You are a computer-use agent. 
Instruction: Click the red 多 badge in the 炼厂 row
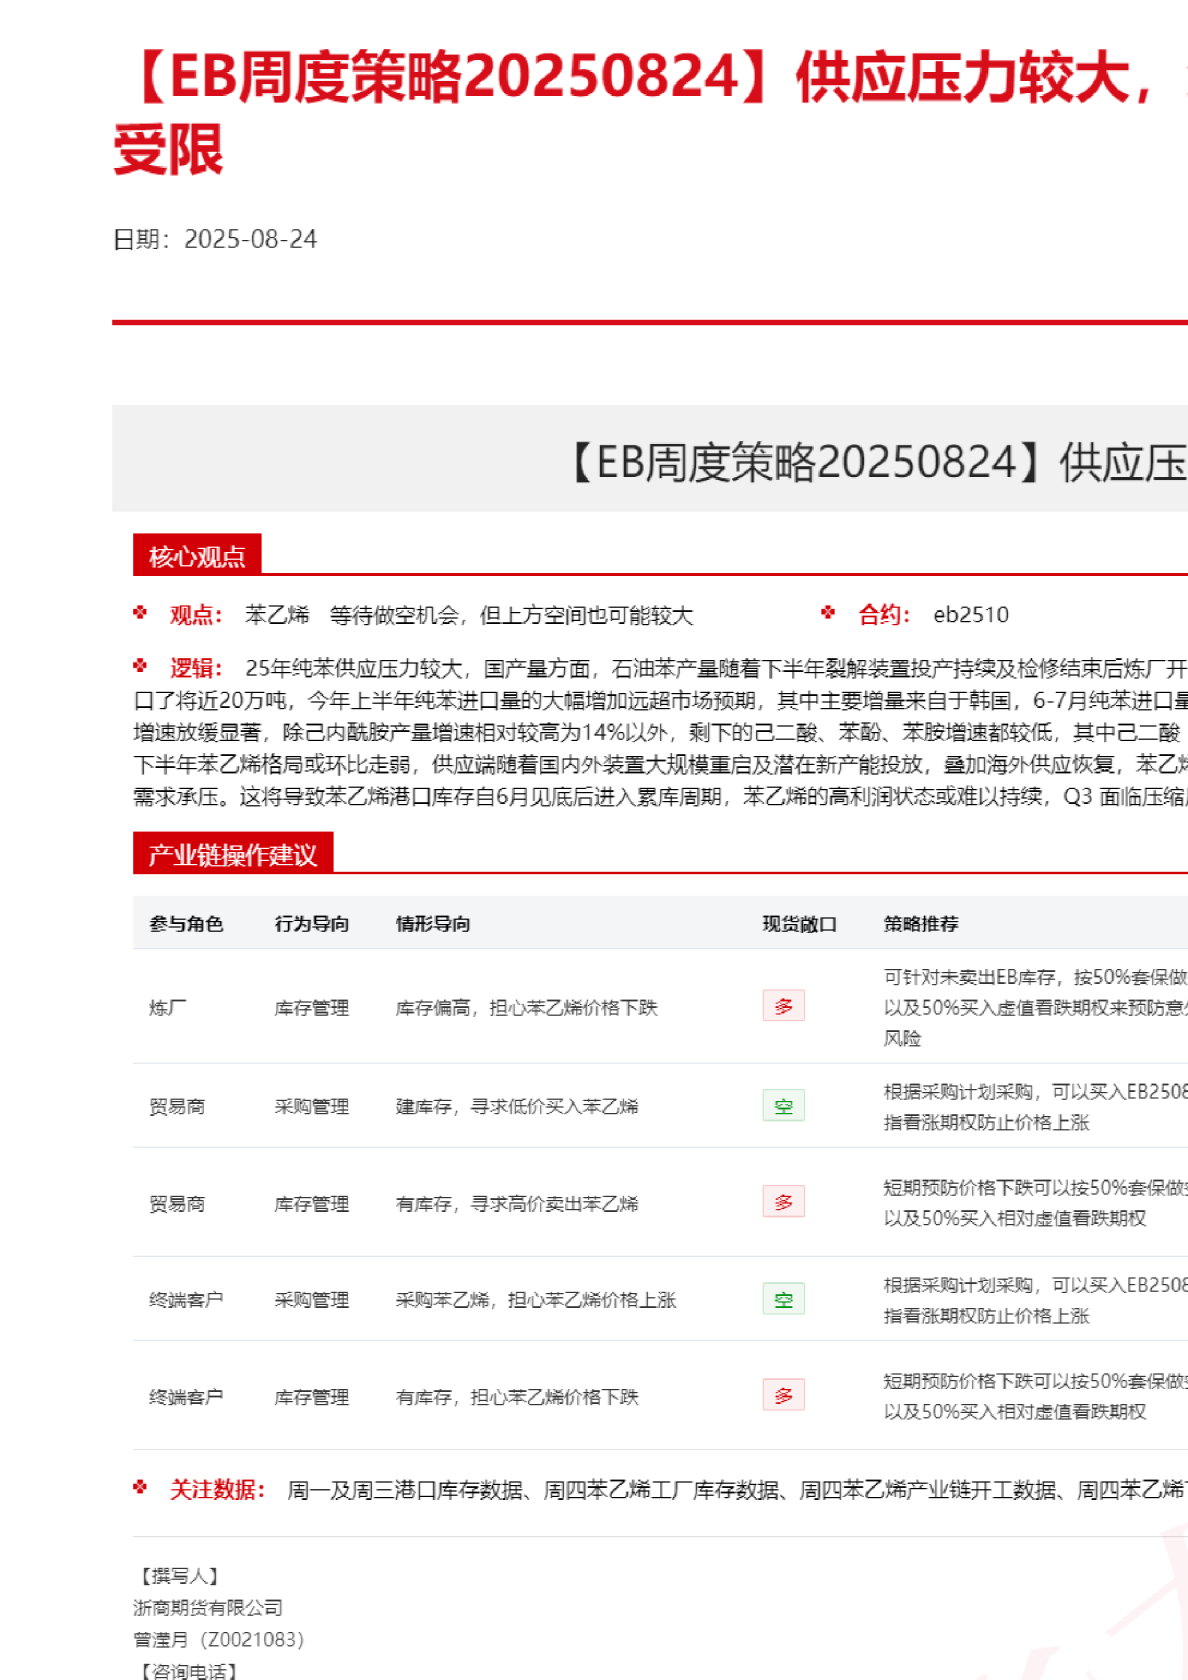point(783,1006)
